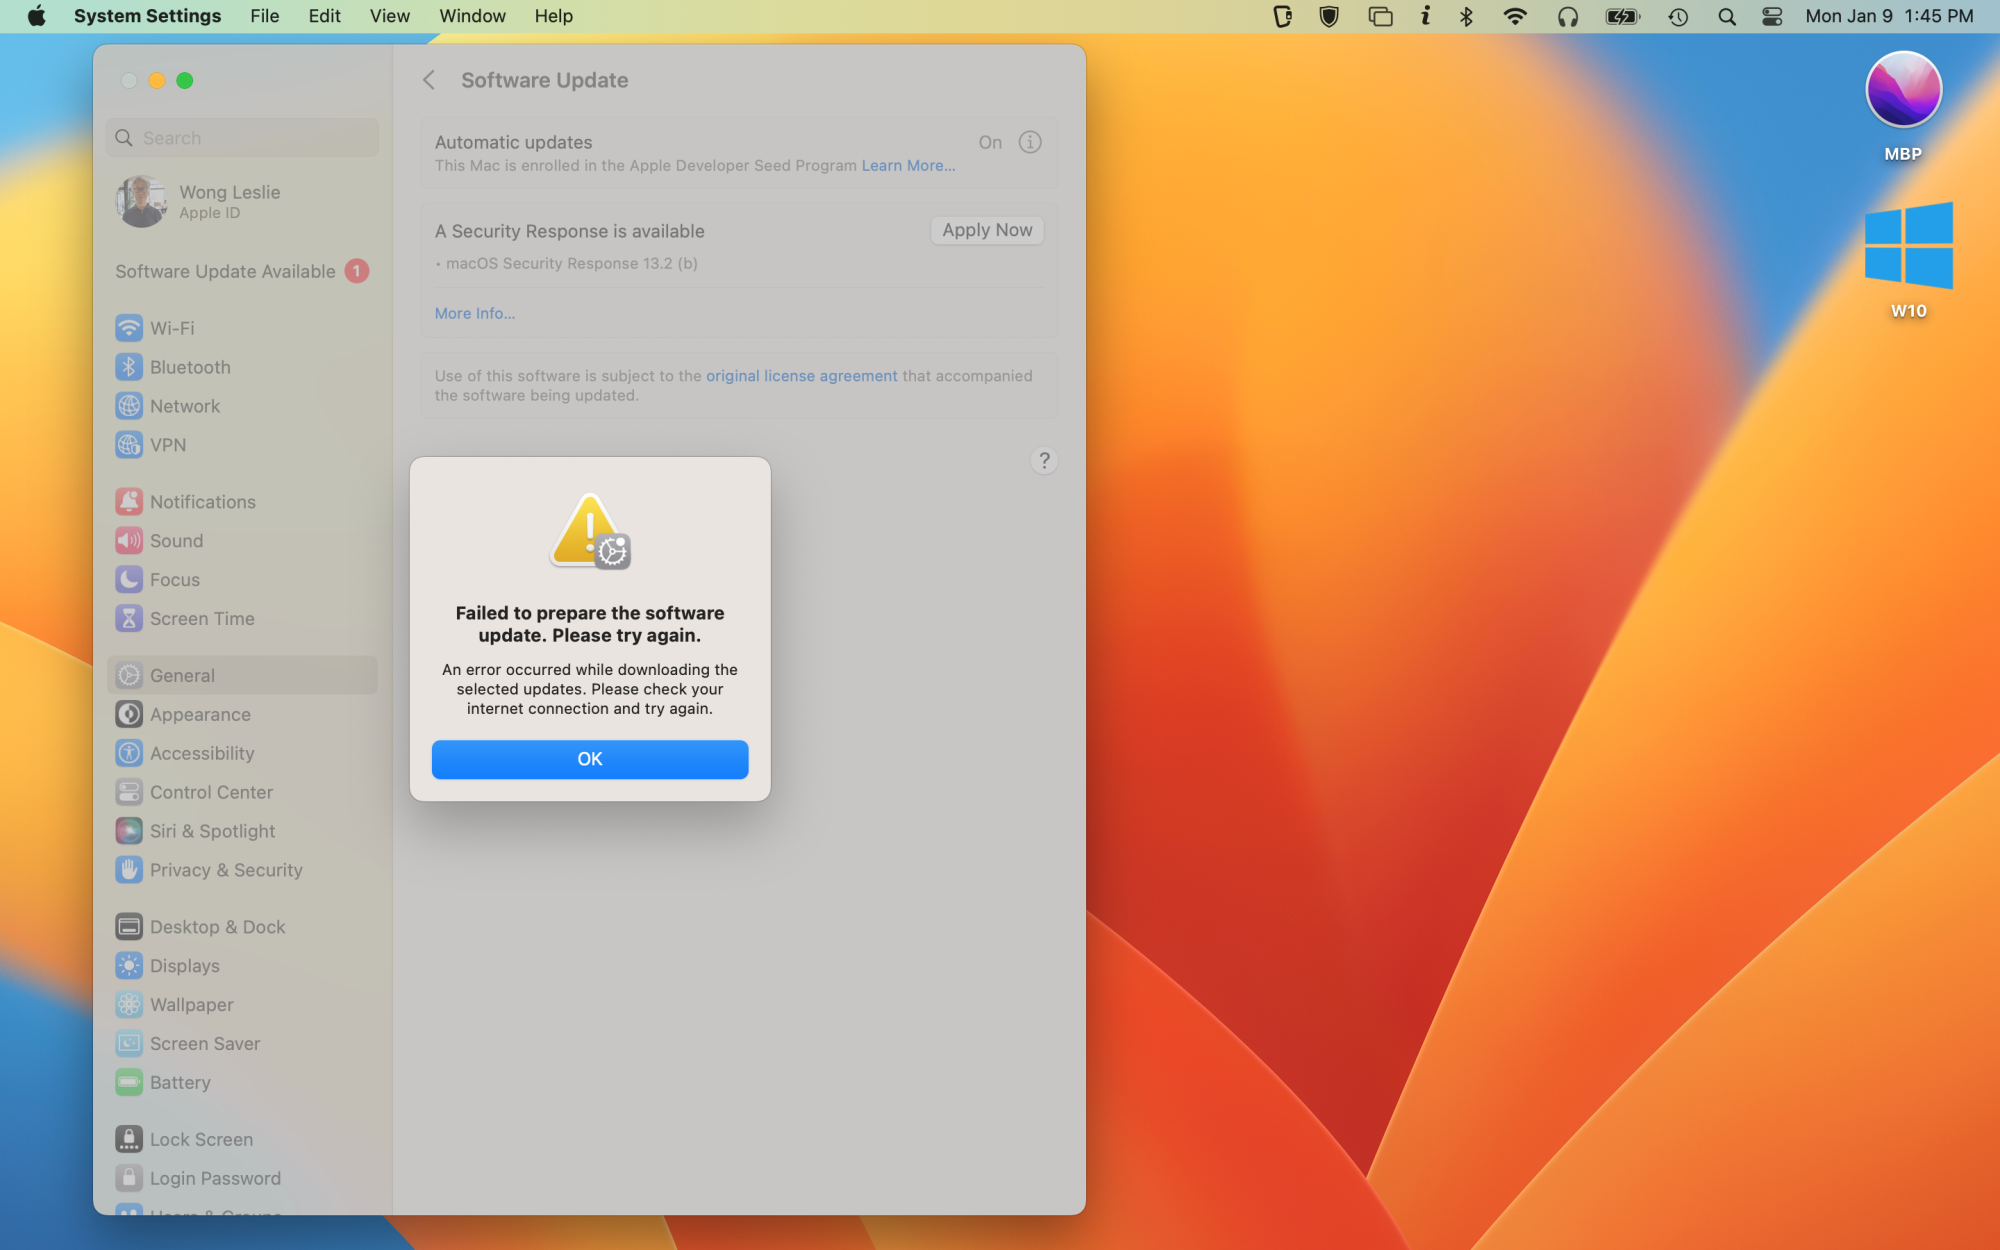This screenshot has width=2000, height=1250.
Task: Open Bluetooth settings in sidebar
Action: 190,367
